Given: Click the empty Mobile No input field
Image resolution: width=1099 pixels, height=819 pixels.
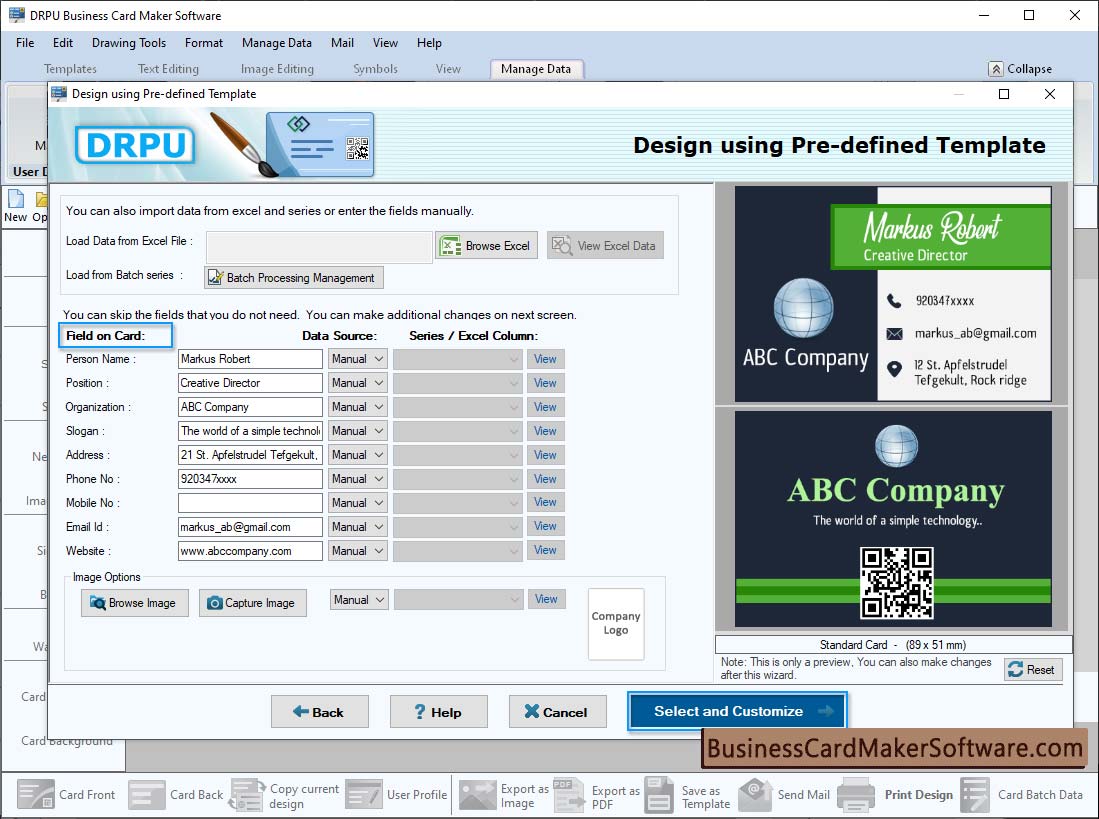Looking at the screenshot, I should point(250,503).
